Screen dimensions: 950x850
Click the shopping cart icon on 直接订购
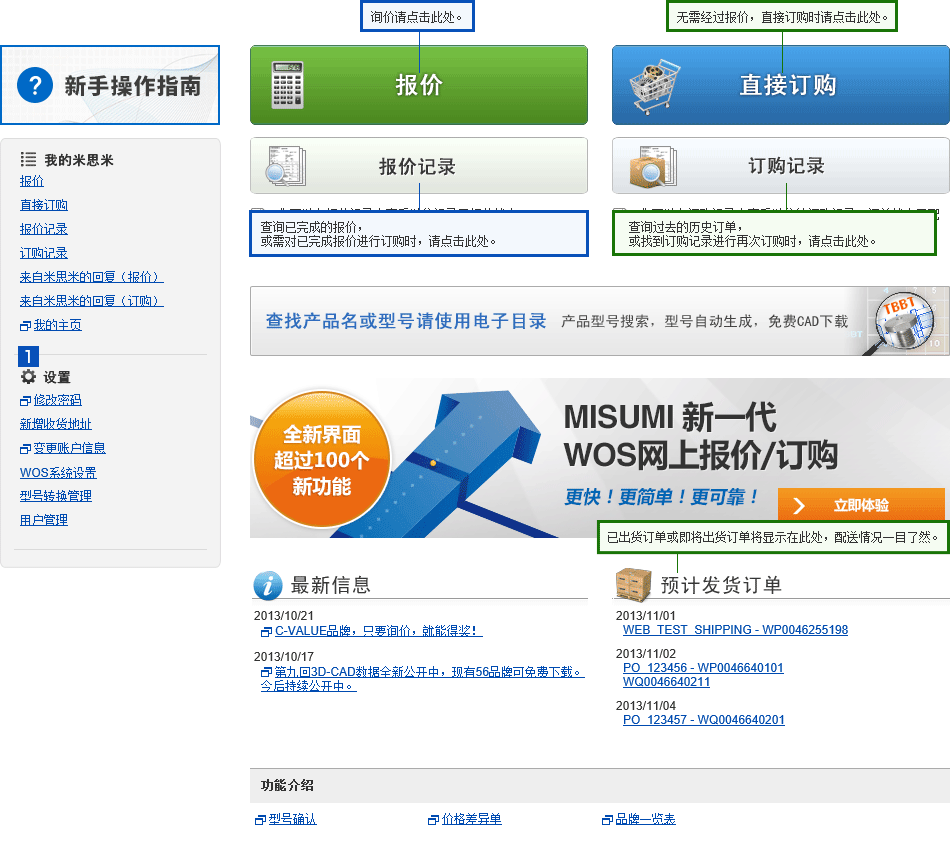654,86
